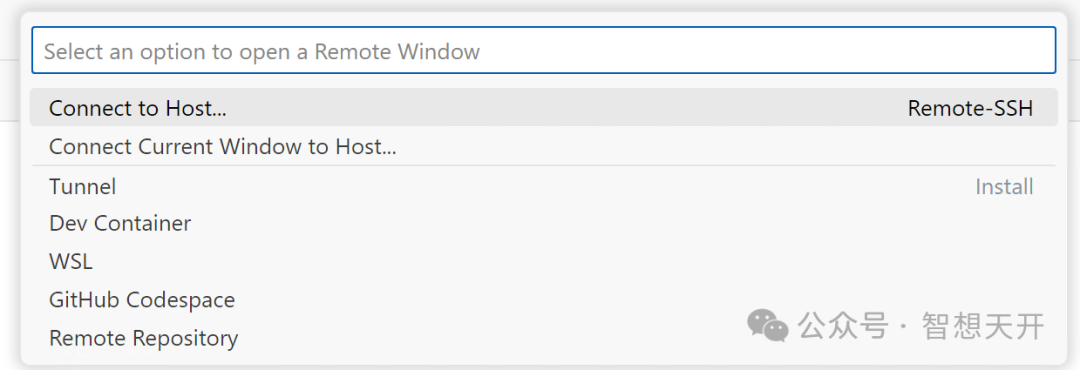The height and width of the screenshot is (370, 1080).
Task: Select the GitHub Codespace entry
Action: (x=543, y=300)
